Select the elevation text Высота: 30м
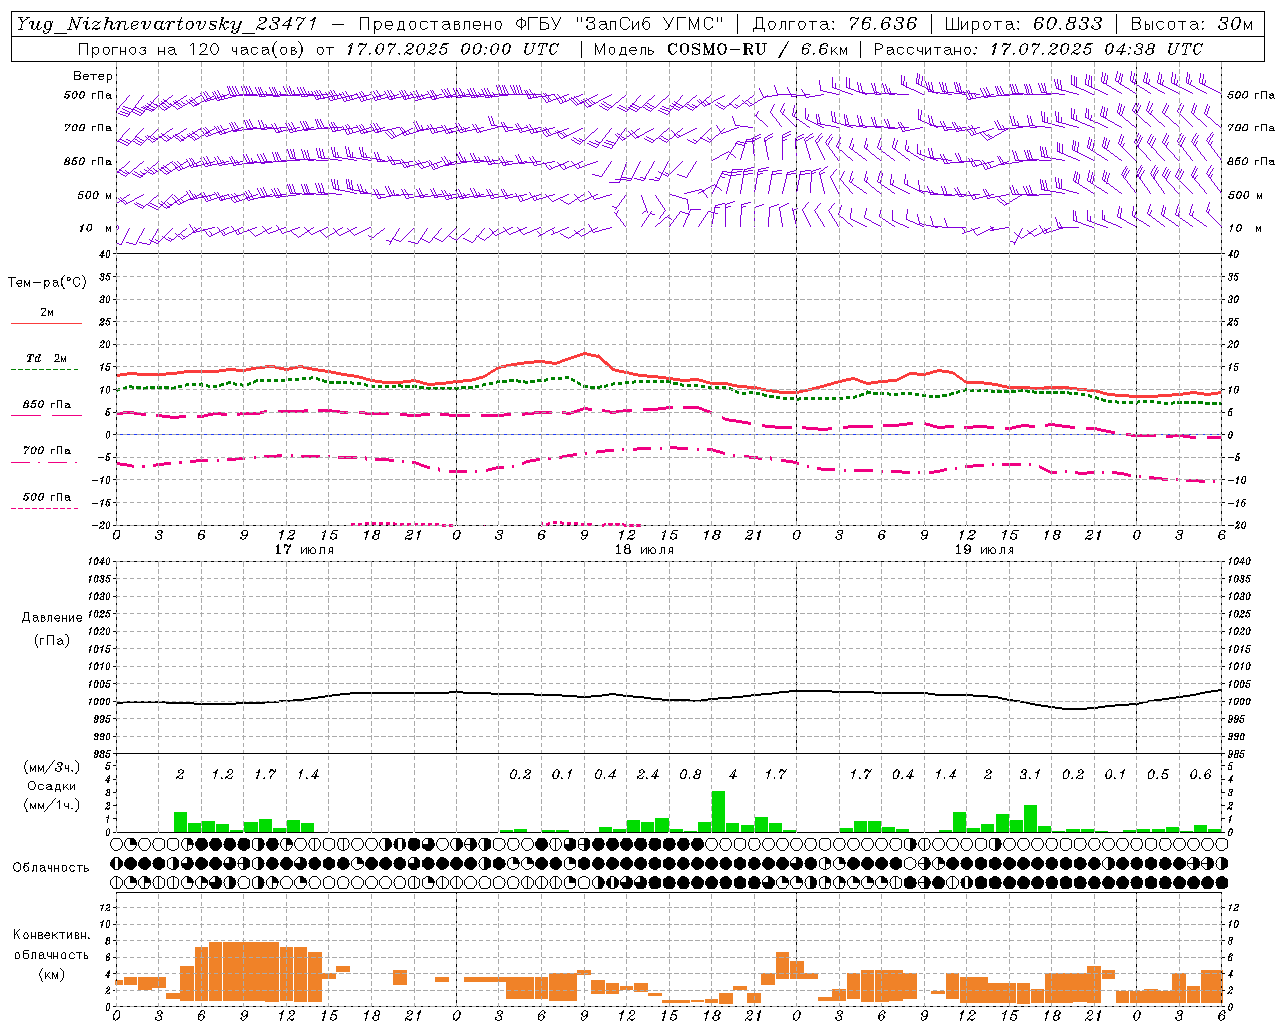1280x1024 pixels. click(x=1192, y=24)
